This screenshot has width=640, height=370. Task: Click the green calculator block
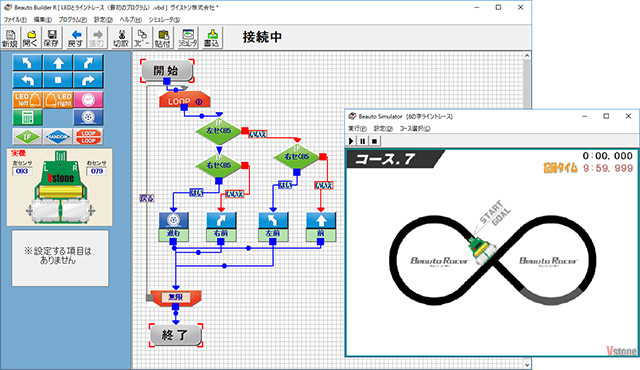[x=27, y=117]
